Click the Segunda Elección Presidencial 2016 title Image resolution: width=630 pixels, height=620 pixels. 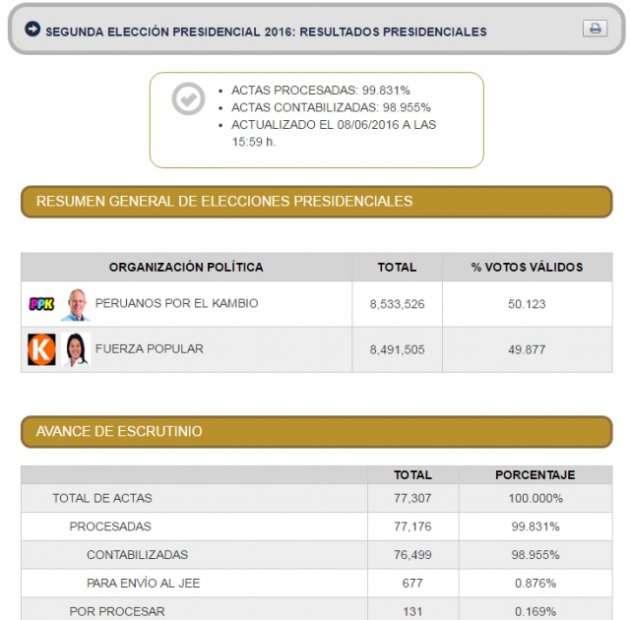coord(266,31)
